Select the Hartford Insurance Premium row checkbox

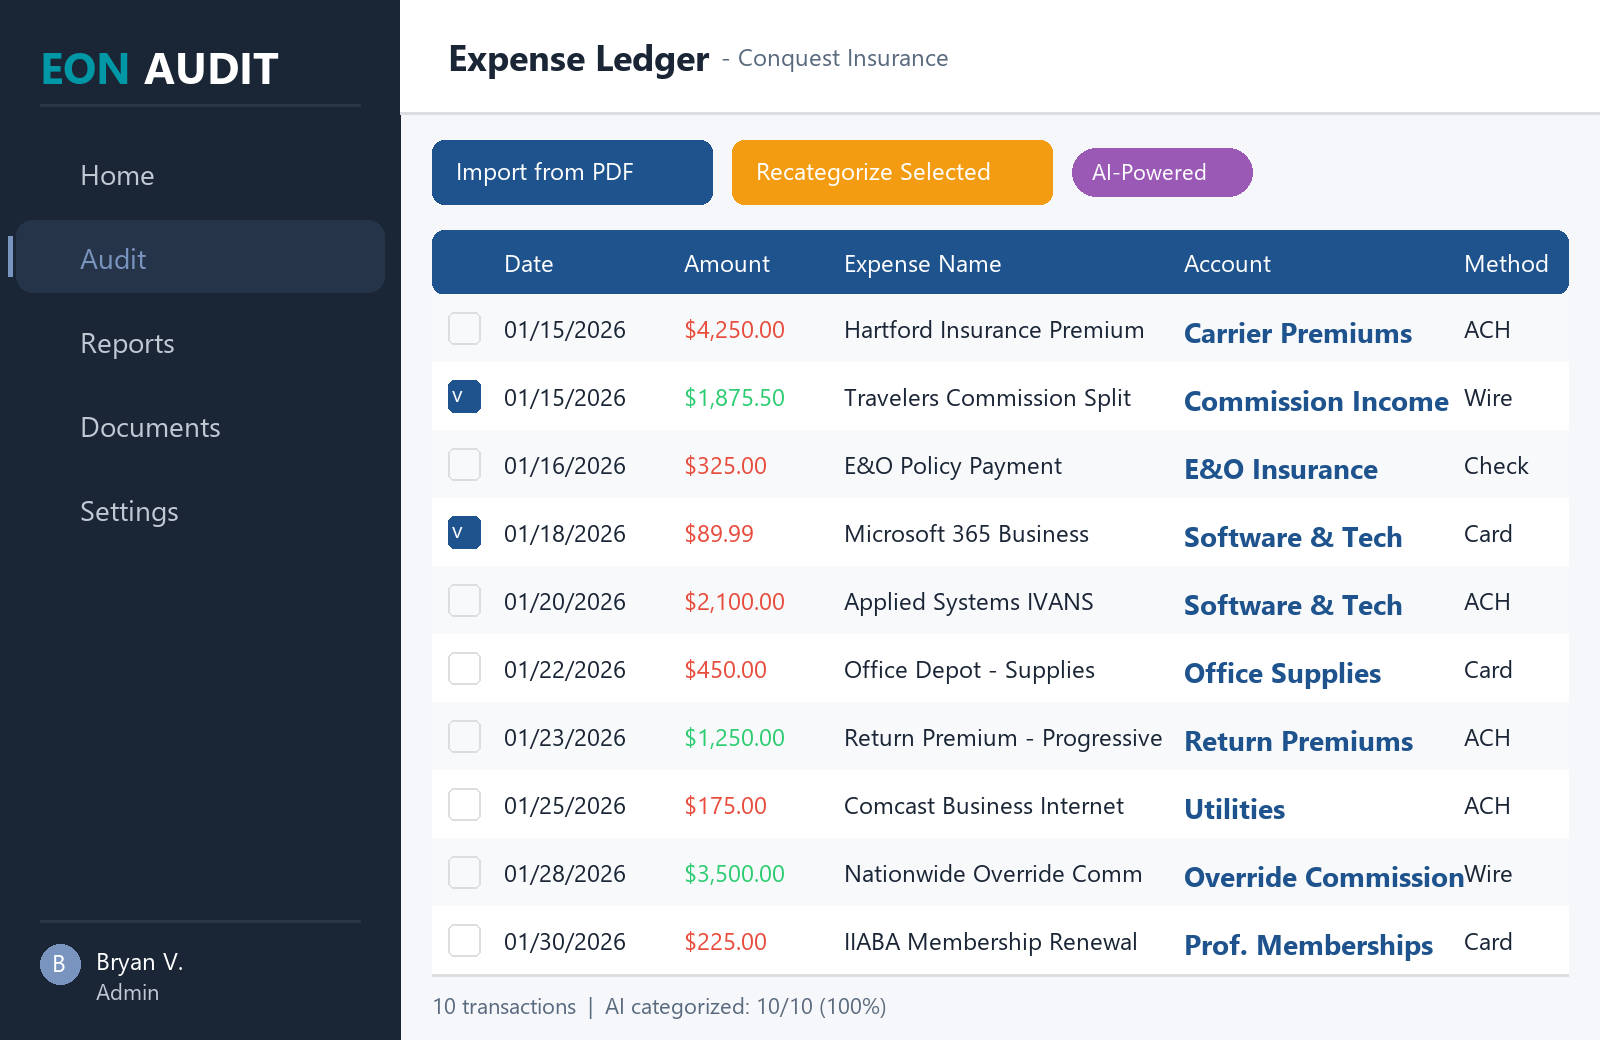464,328
